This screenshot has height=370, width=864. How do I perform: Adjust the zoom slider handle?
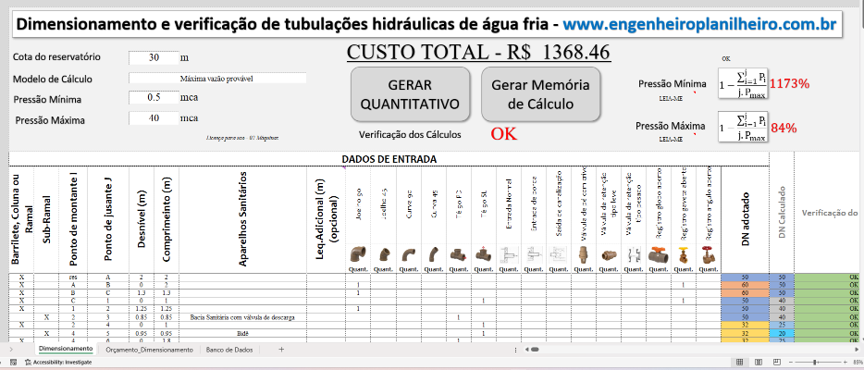click(x=814, y=362)
